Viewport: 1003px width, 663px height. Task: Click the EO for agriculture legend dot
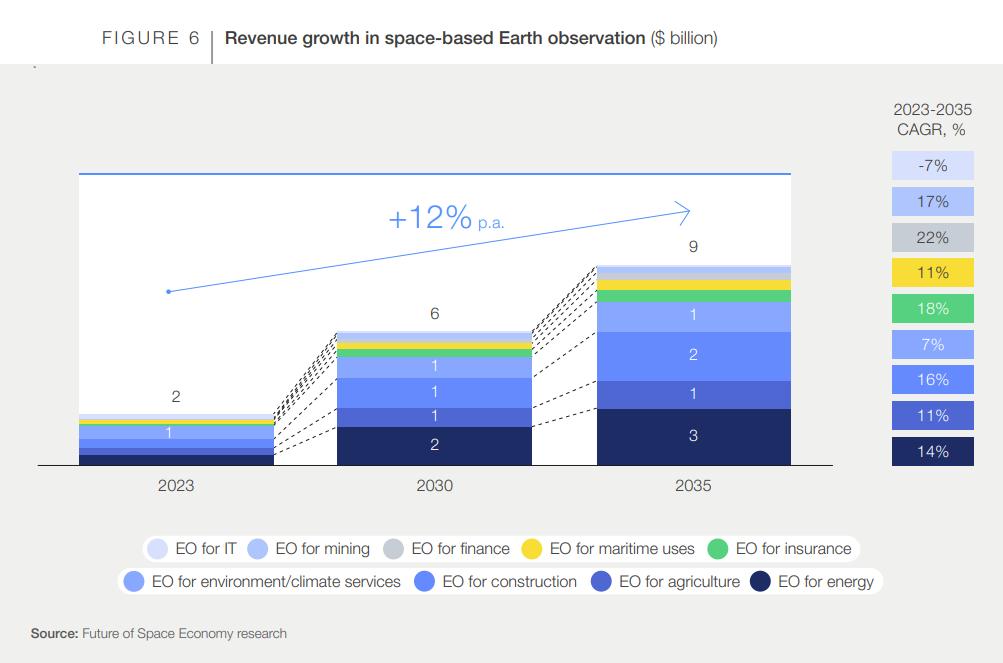[601, 582]
